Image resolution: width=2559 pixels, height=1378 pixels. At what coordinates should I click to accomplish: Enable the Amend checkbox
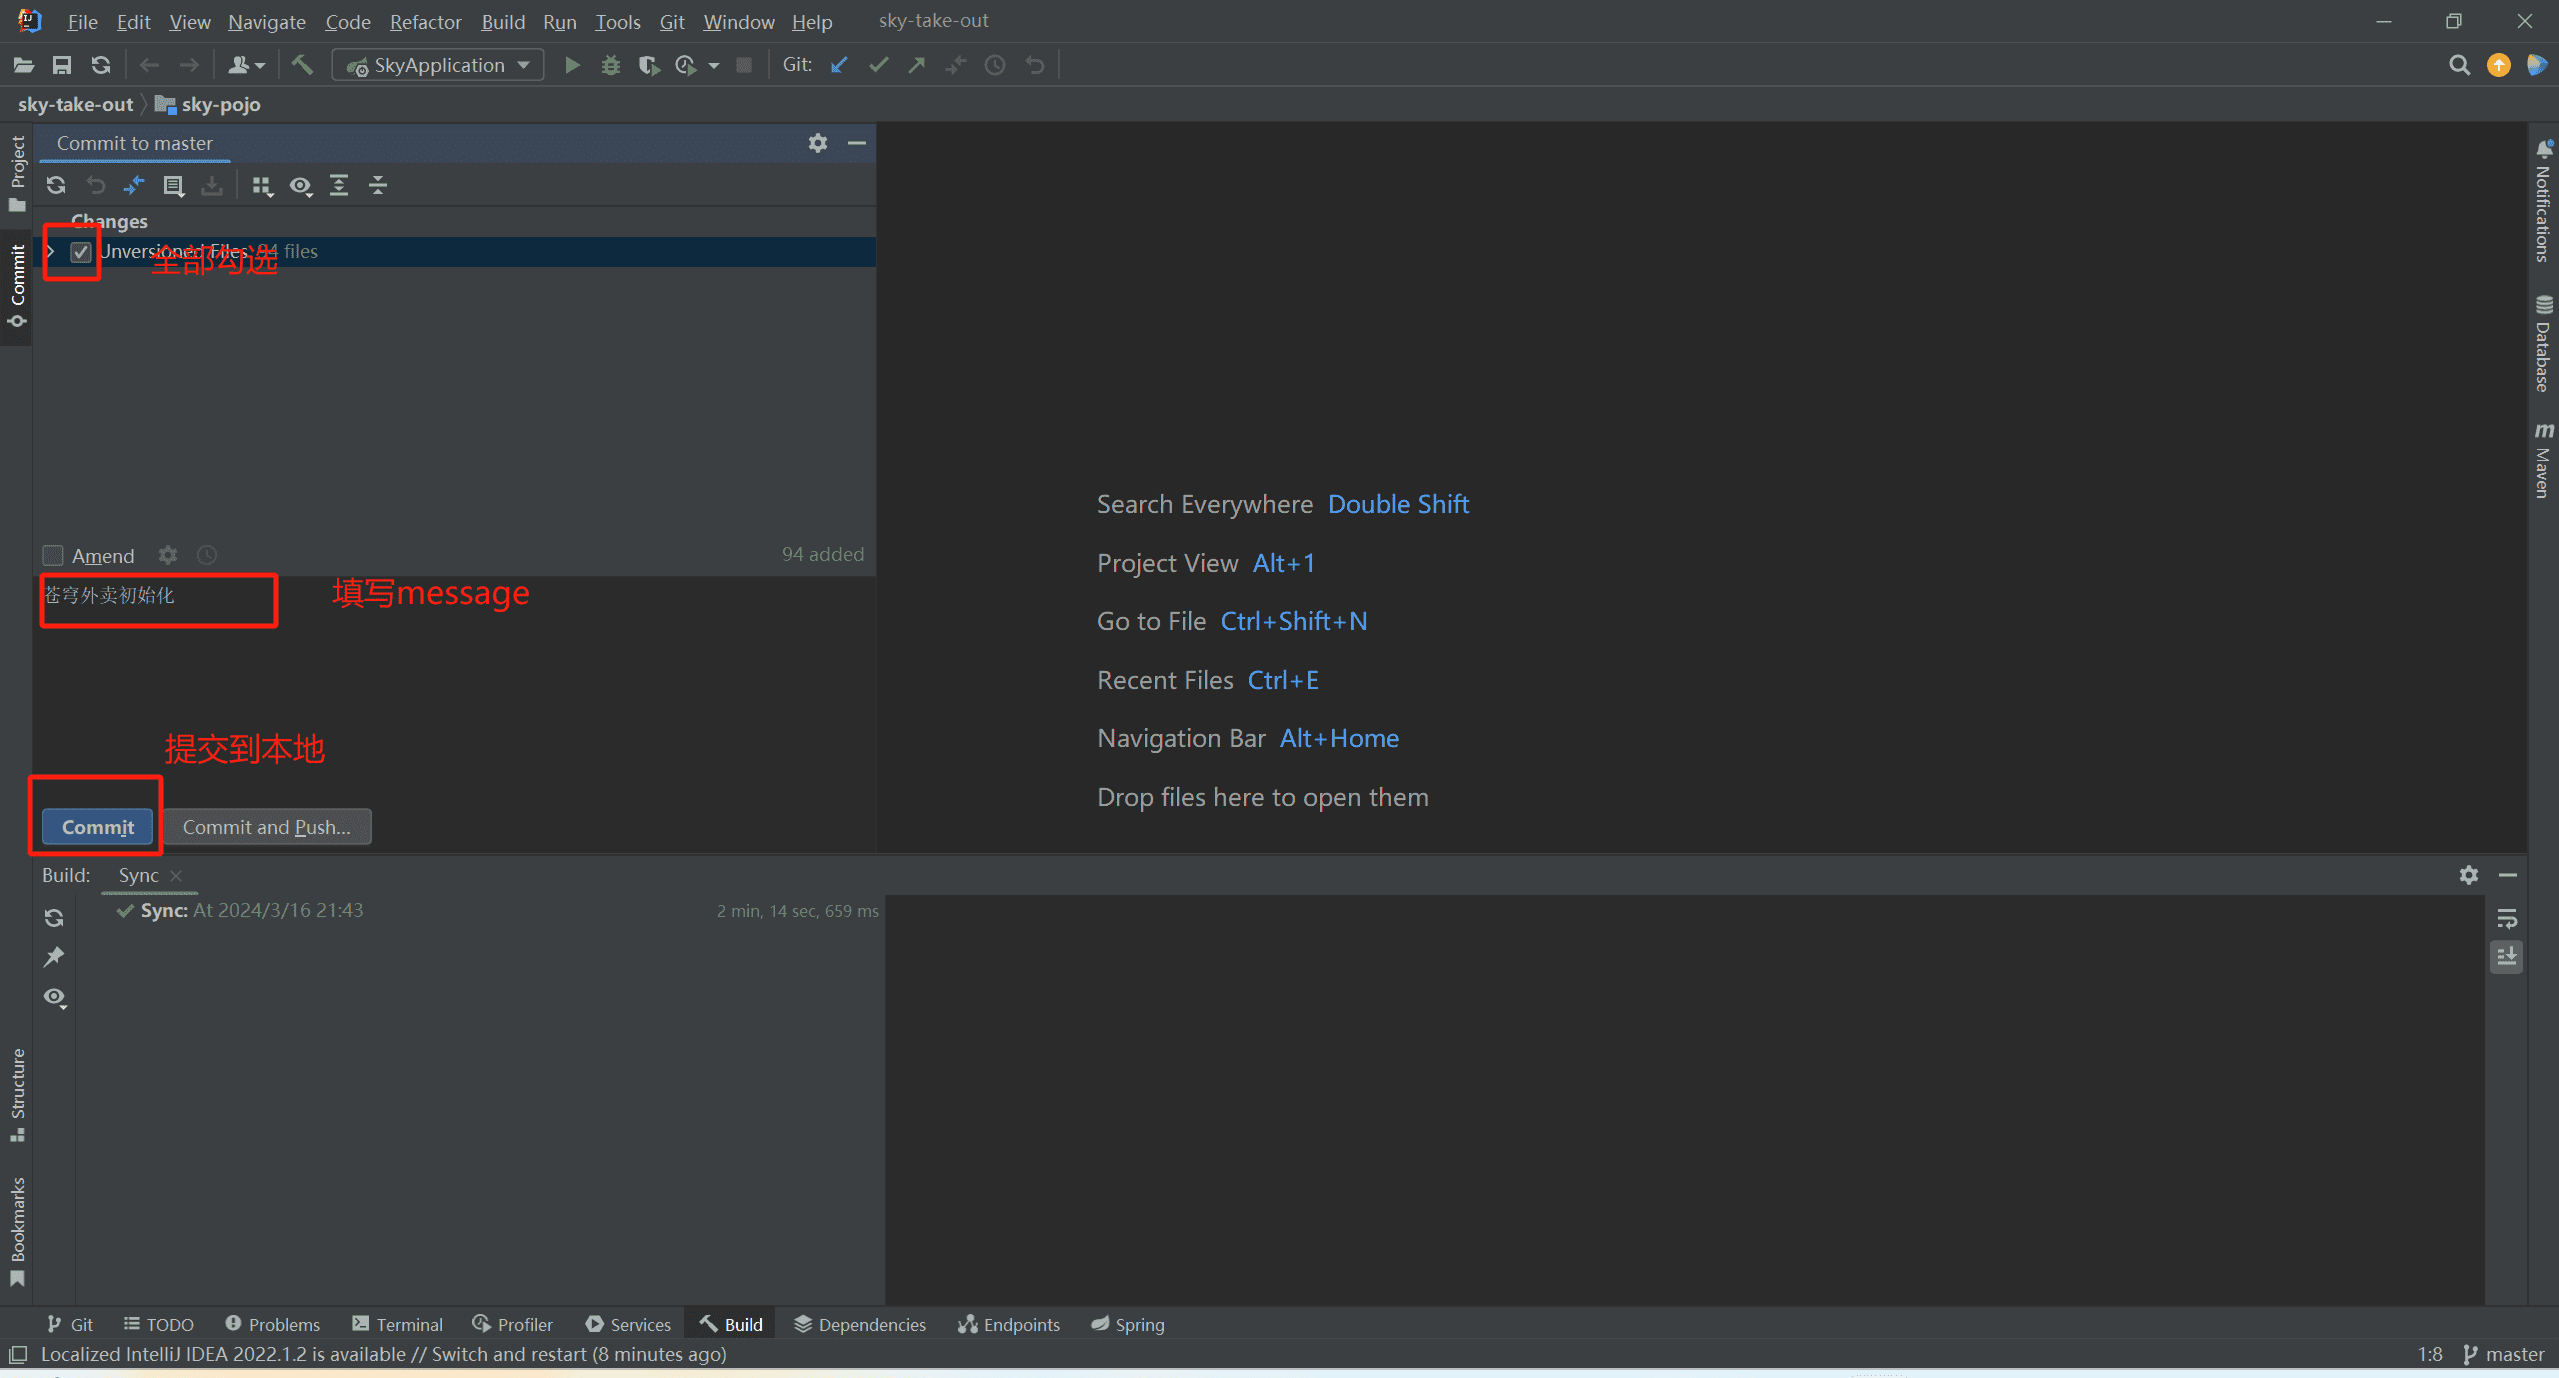53,555
